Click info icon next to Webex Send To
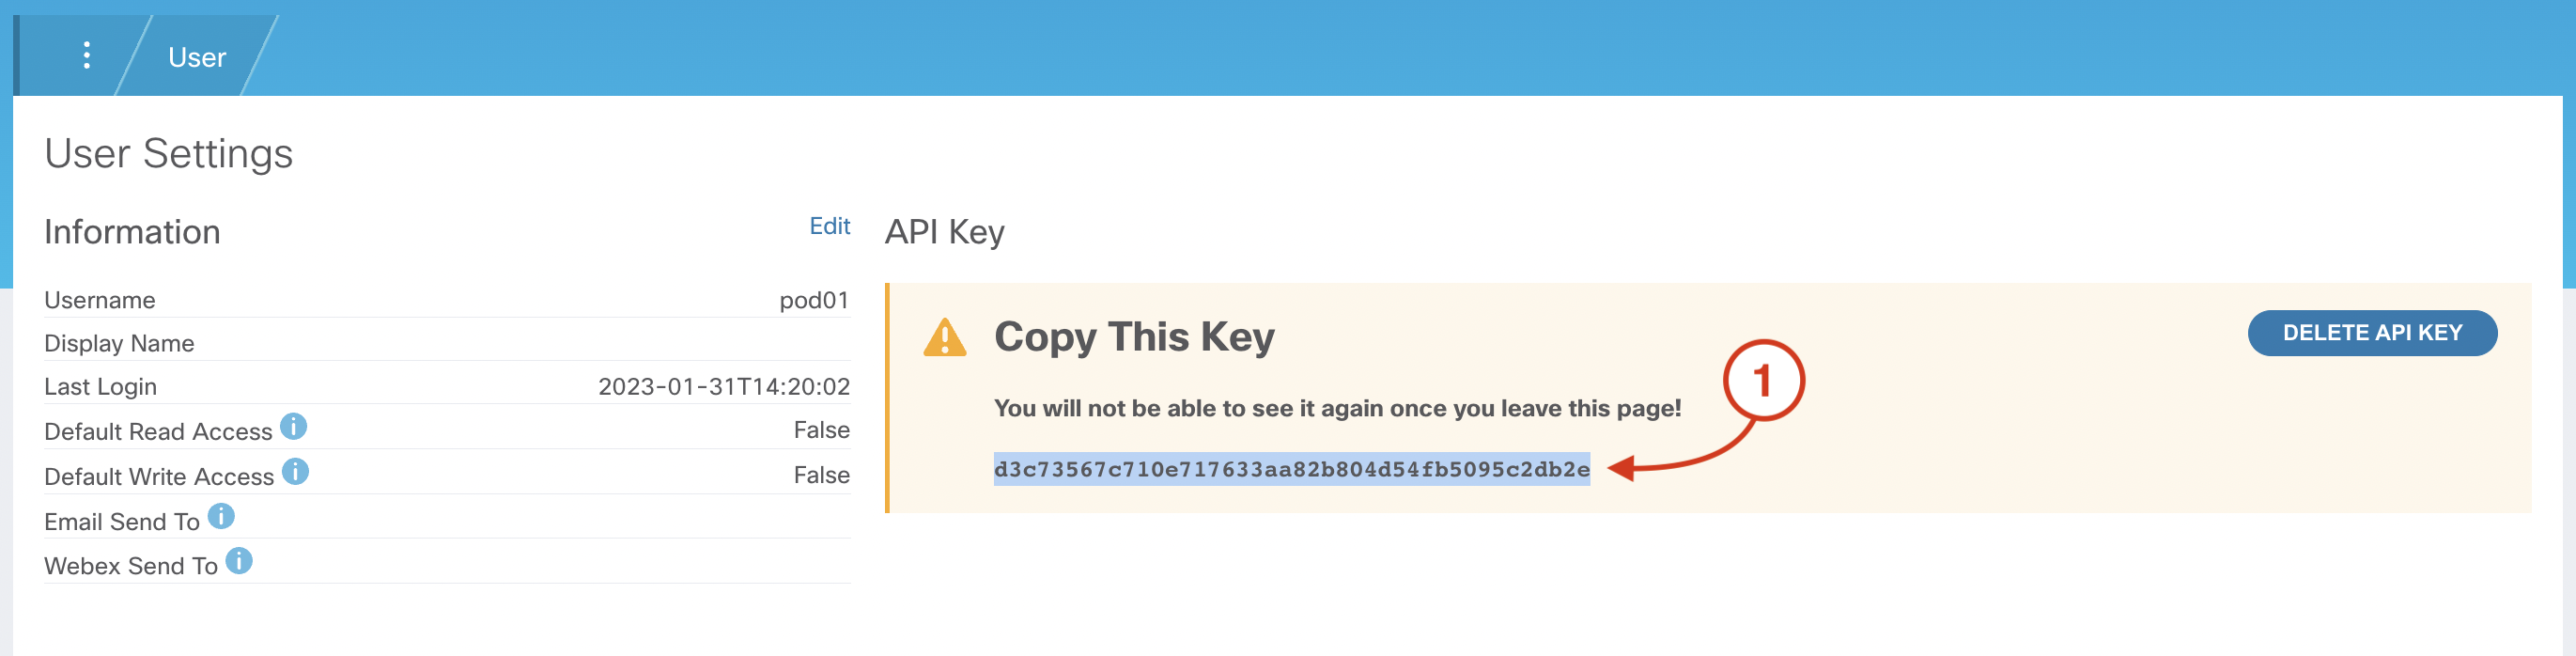This screenshot has width=2576, height=656. click(x=239, y=561)
